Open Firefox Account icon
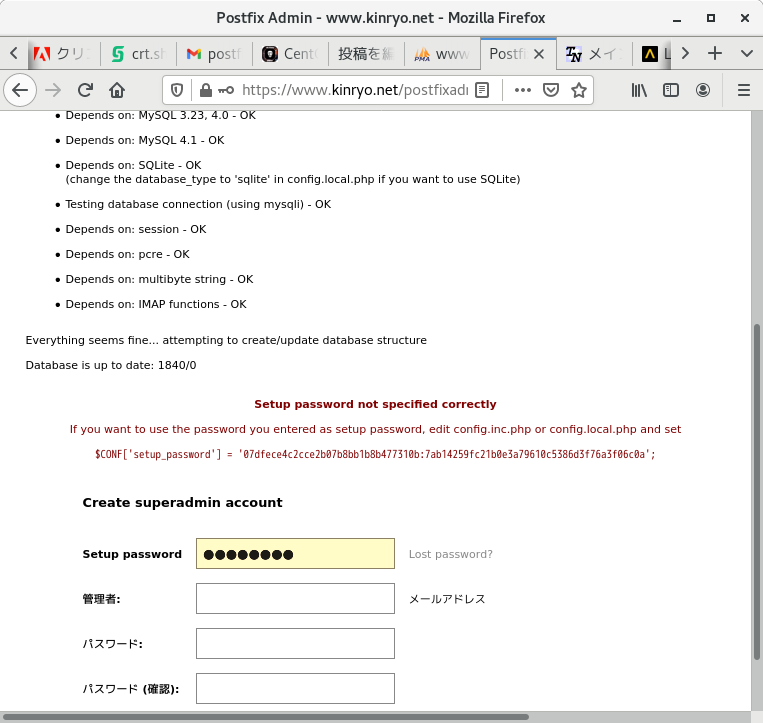This screenshot has width=763, height=723. click(x=703, y=90)
